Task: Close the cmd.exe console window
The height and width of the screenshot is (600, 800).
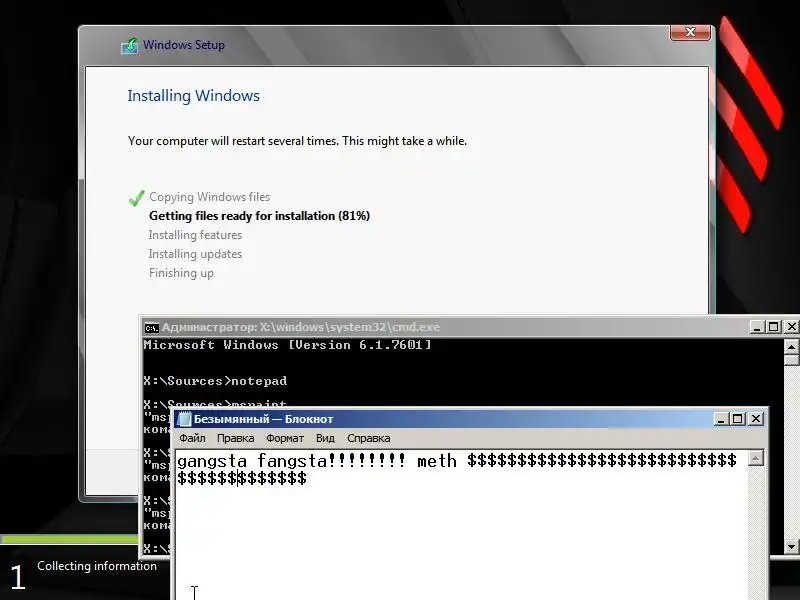Action: coord(791,327)
